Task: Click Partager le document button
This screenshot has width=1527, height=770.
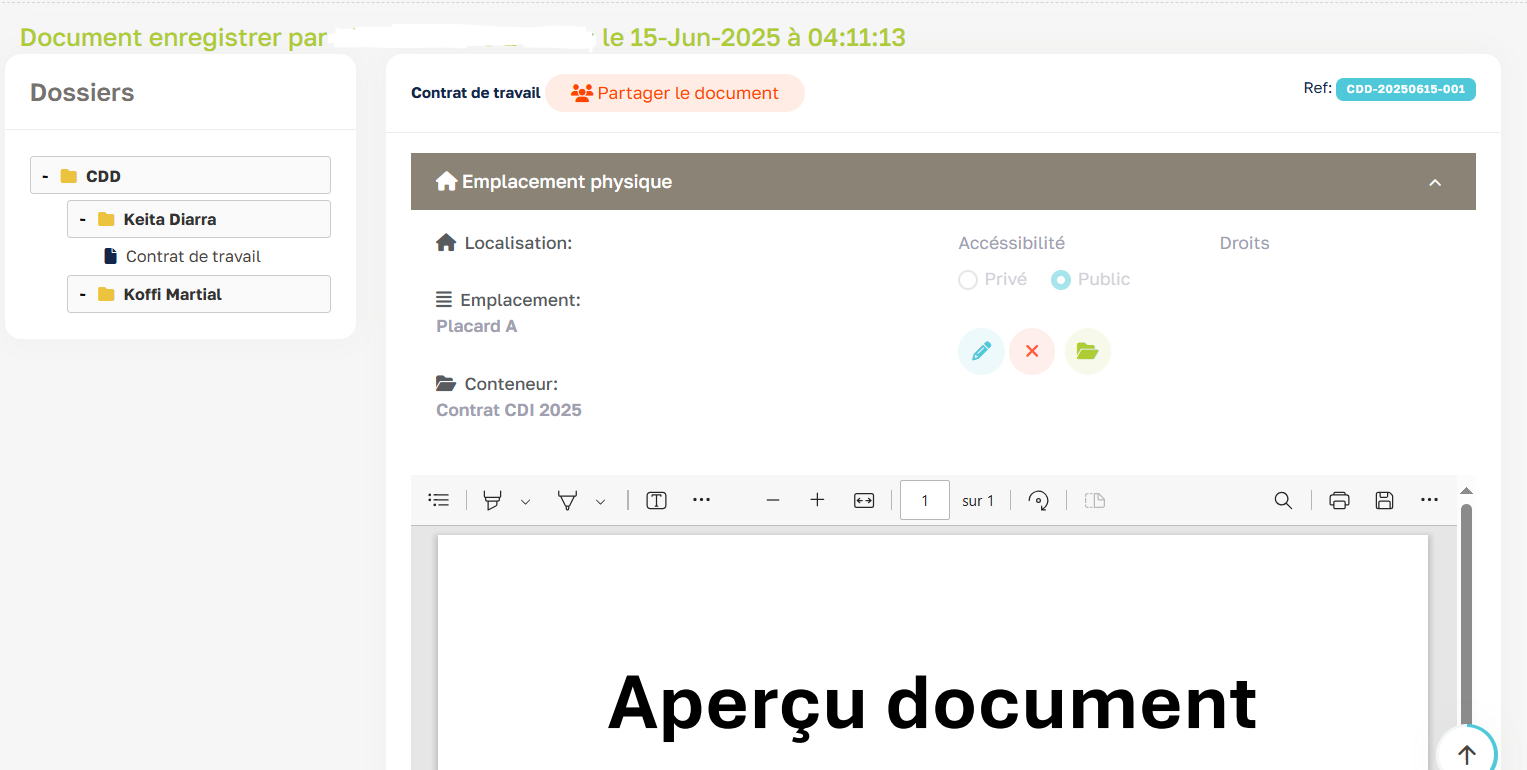Action: (675, 93)
